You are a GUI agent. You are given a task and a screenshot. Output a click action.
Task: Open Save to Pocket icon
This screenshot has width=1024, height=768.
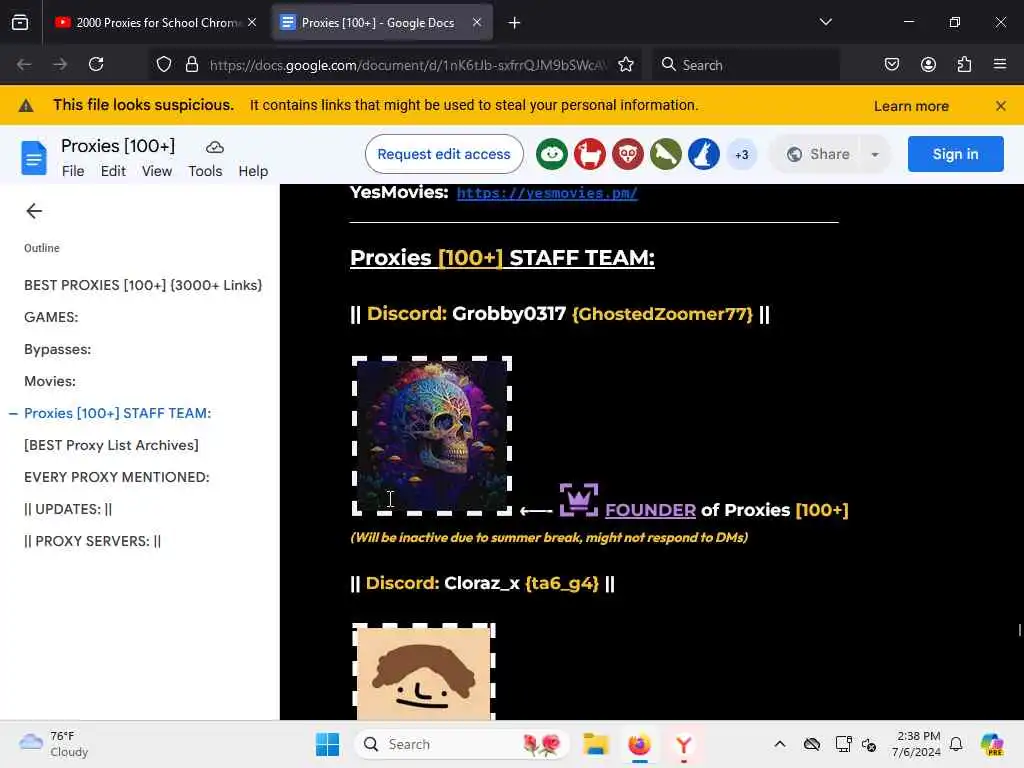coord(891,65)
